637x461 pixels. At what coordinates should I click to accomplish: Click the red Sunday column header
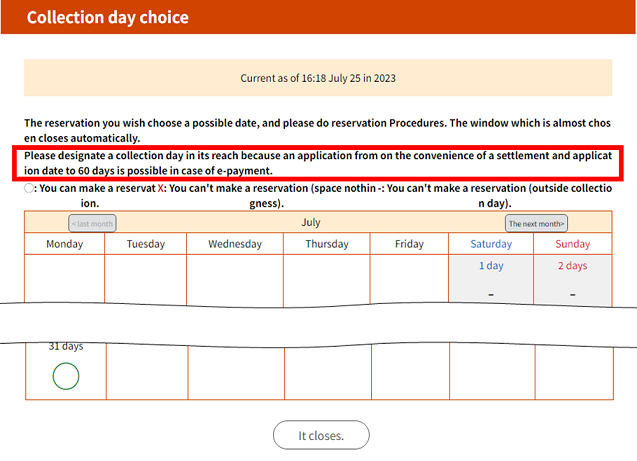[x=573, y=244]
